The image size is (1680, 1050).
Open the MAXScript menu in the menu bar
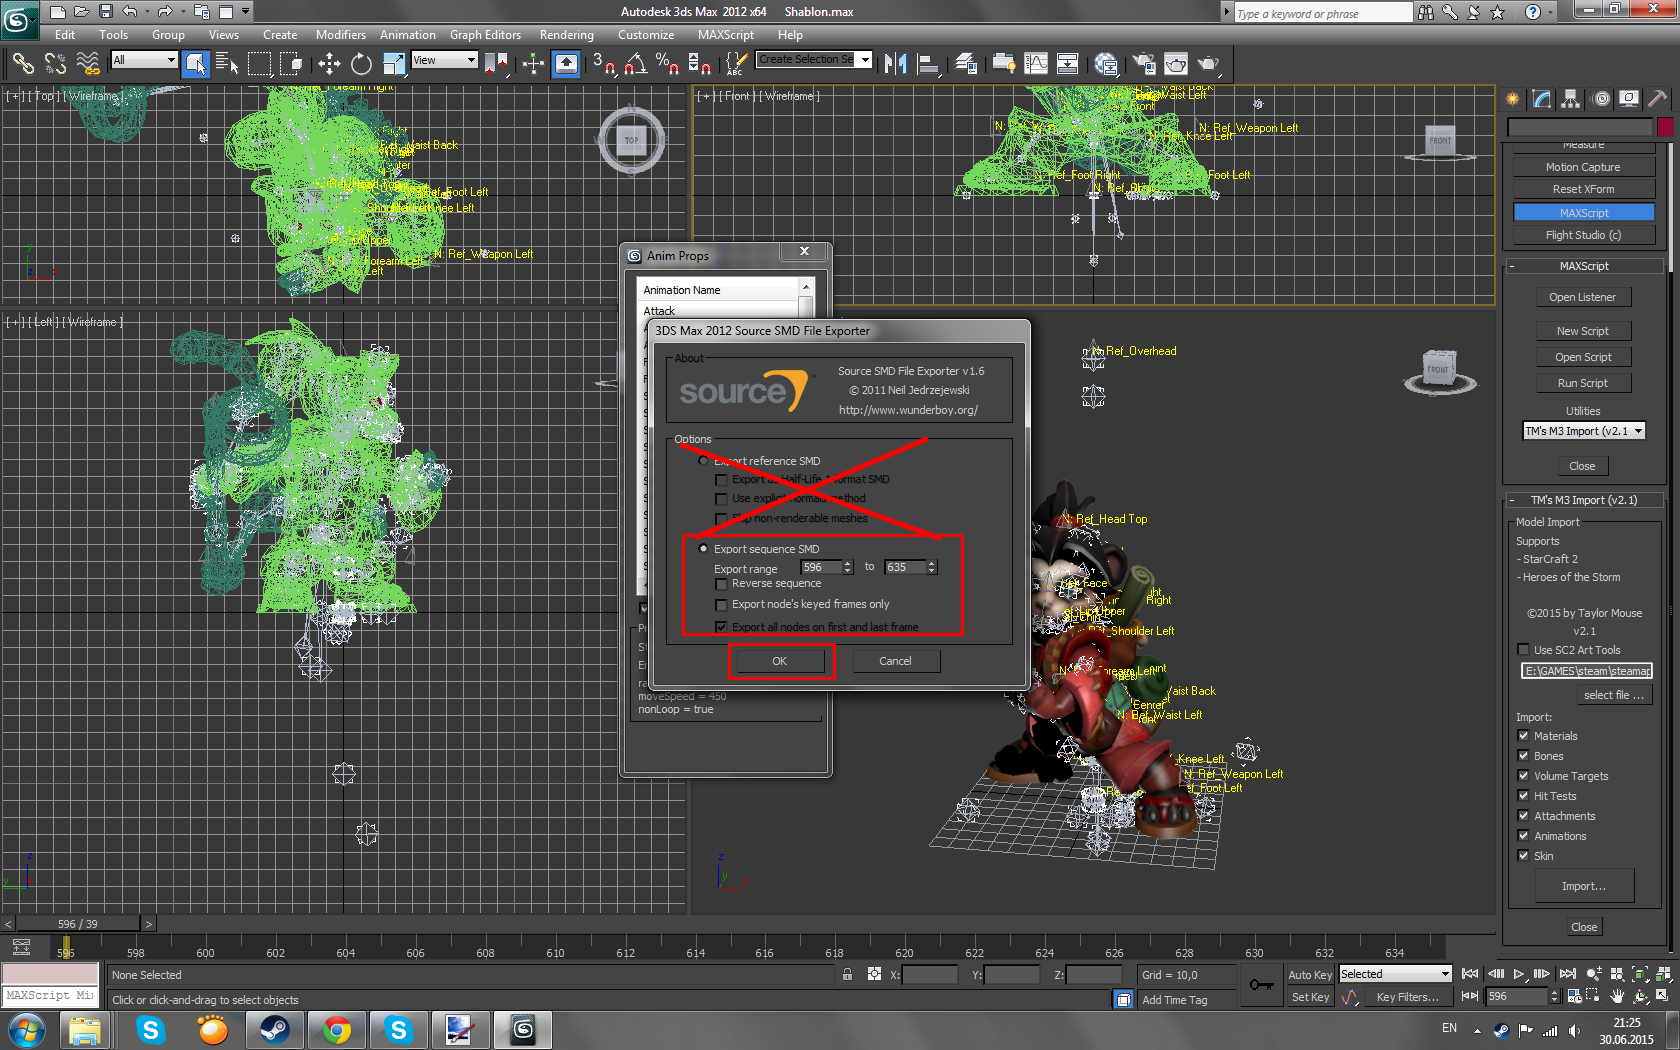coord(726,35)
